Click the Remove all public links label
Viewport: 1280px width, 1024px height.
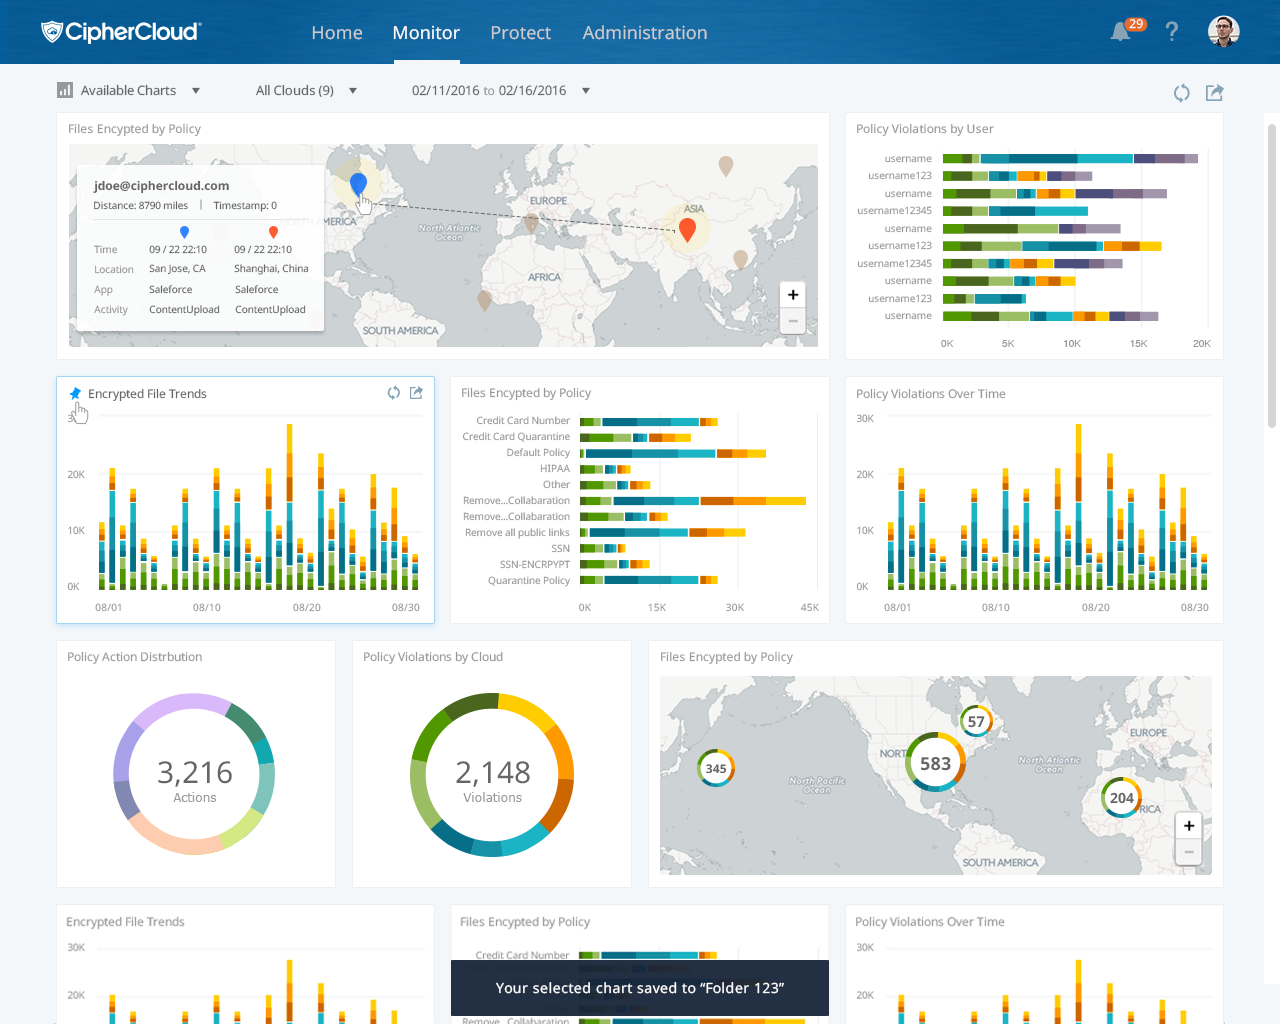coord(517,533)
